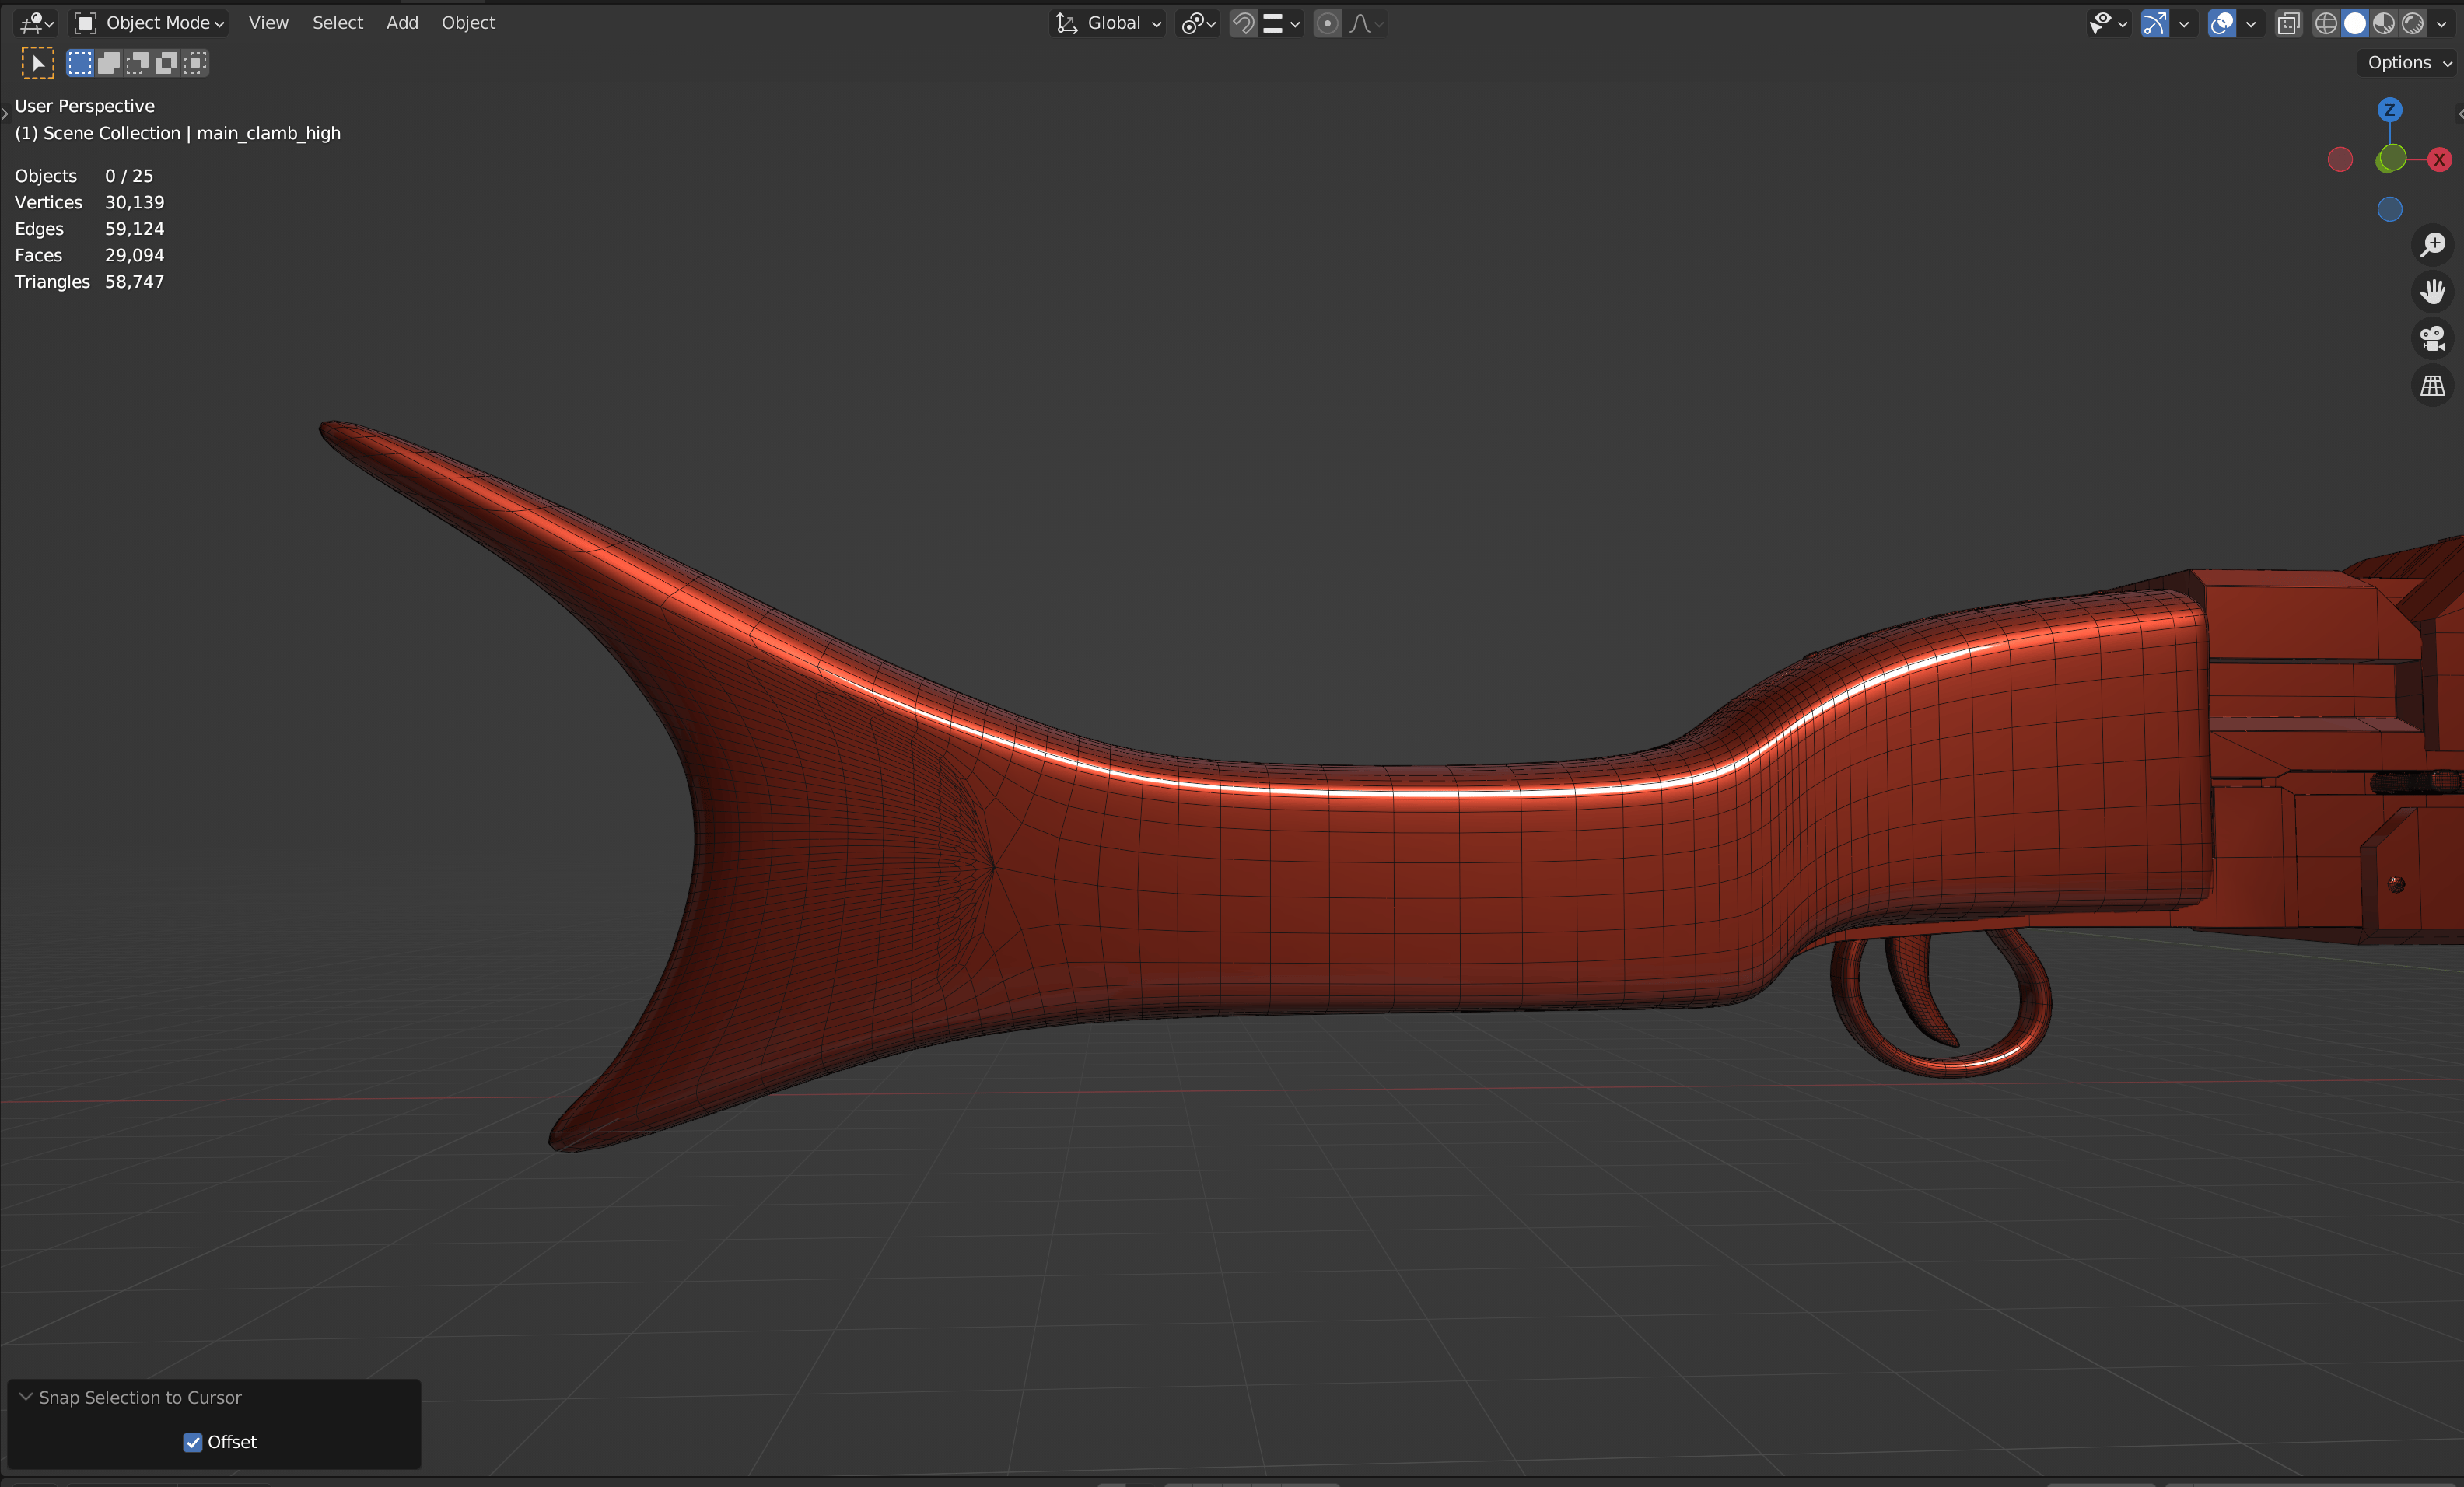Open the editor type selector
The image size is (2464, 1487).
tap(37, 23)
